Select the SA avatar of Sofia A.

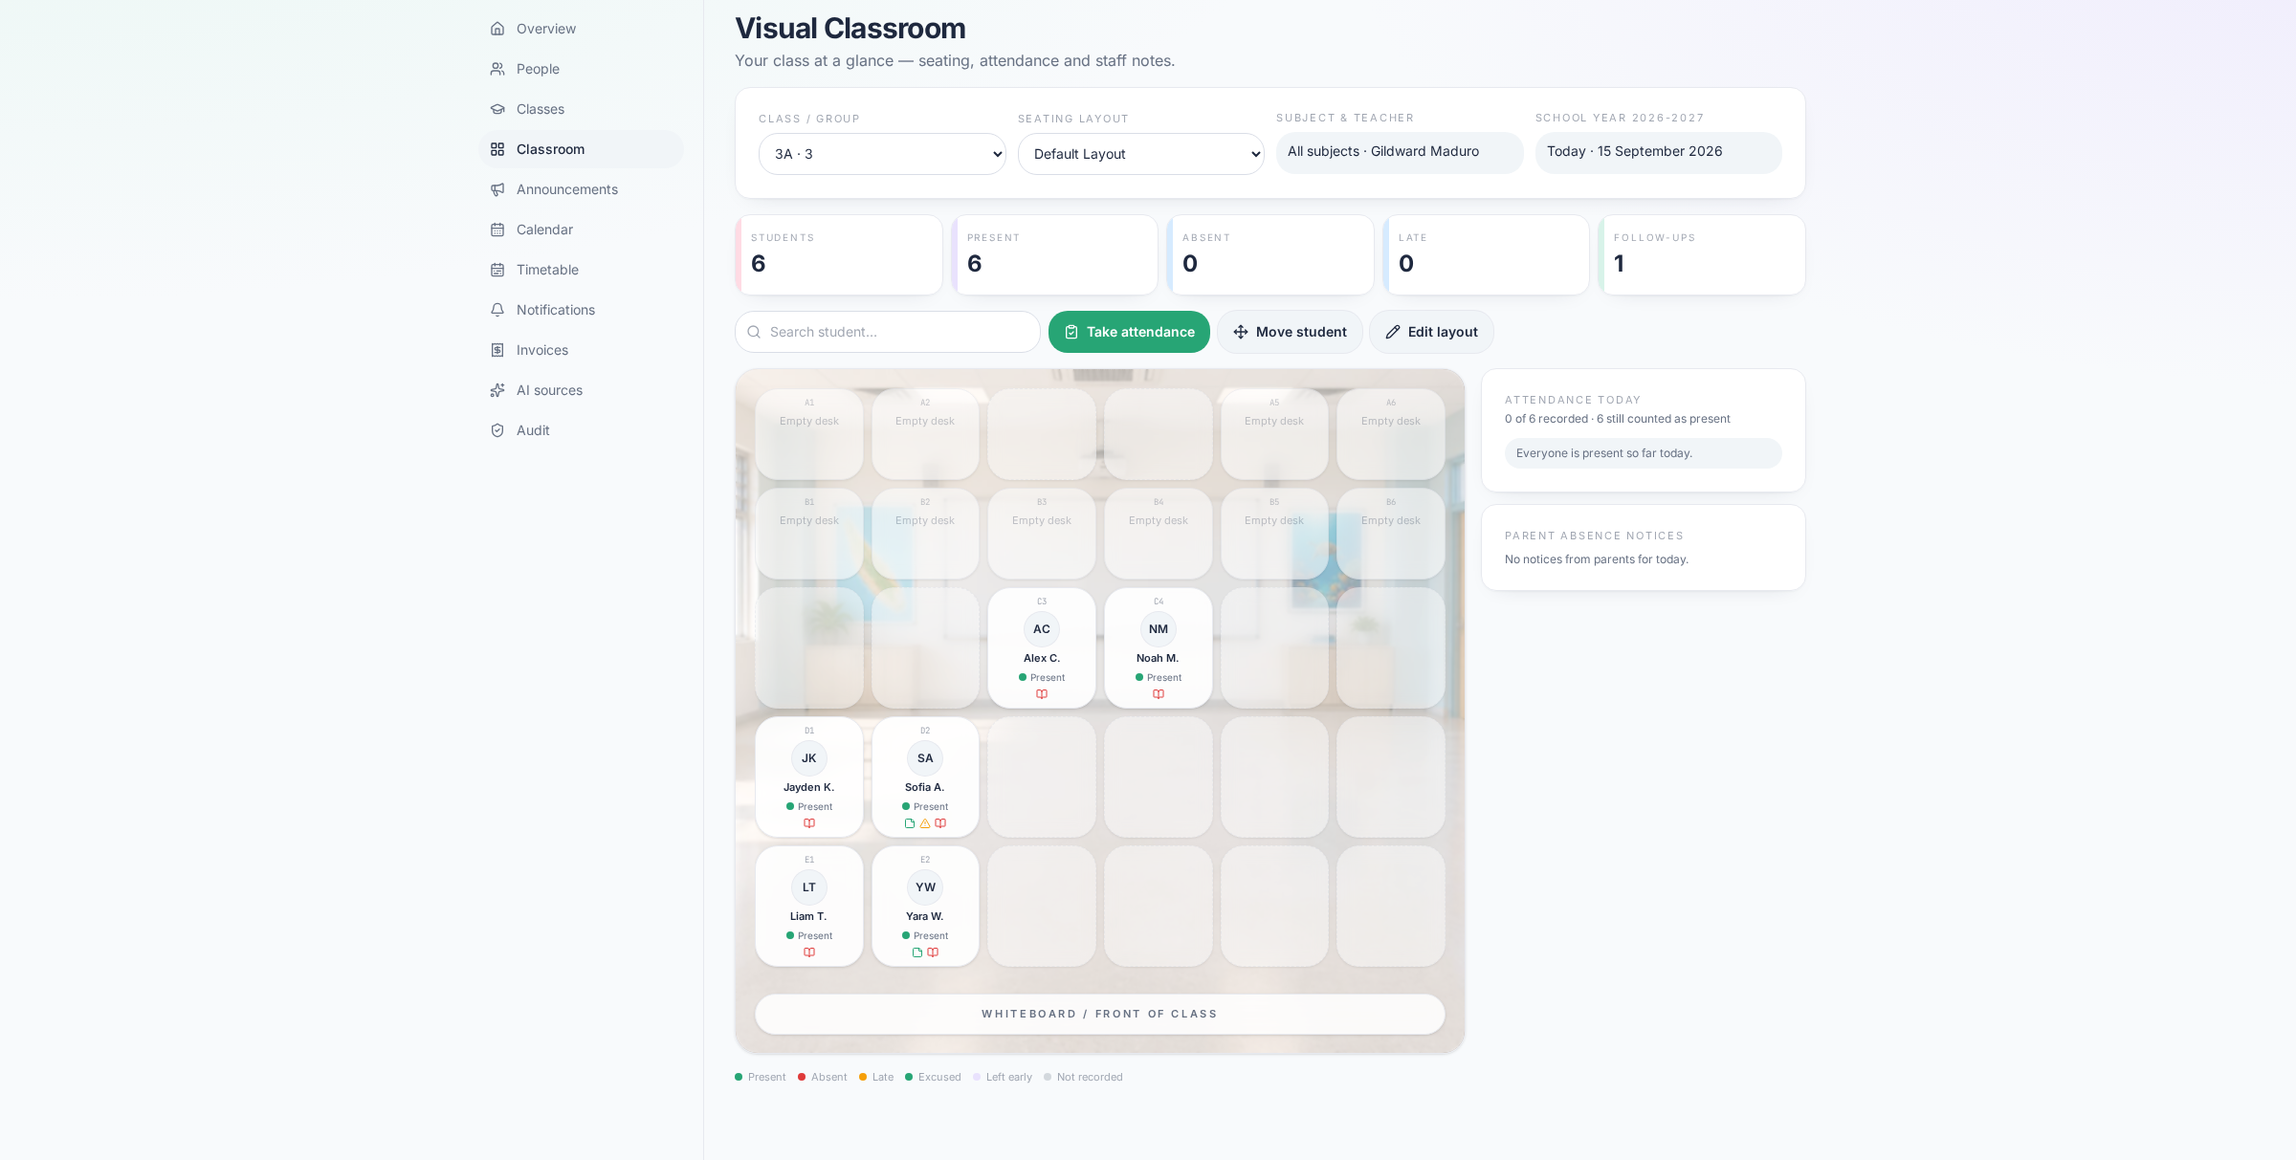(x=925, y=758)
